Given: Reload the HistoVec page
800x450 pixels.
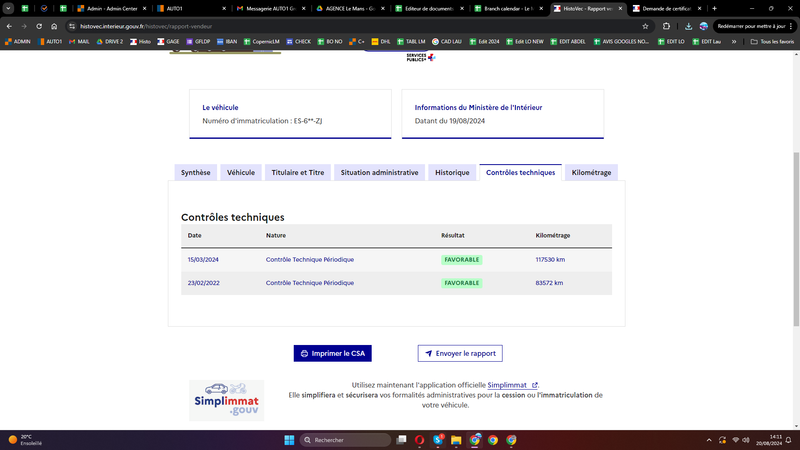Looking at the screenshot, I should (39, 26).
